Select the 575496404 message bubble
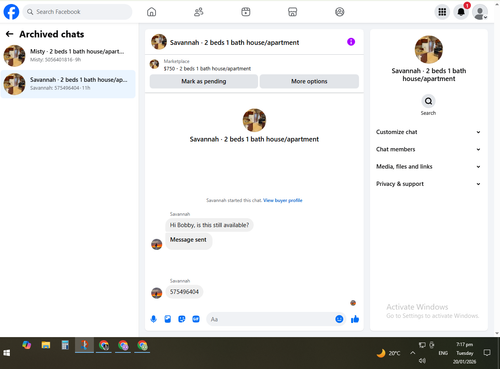 (x=184, y=292)
